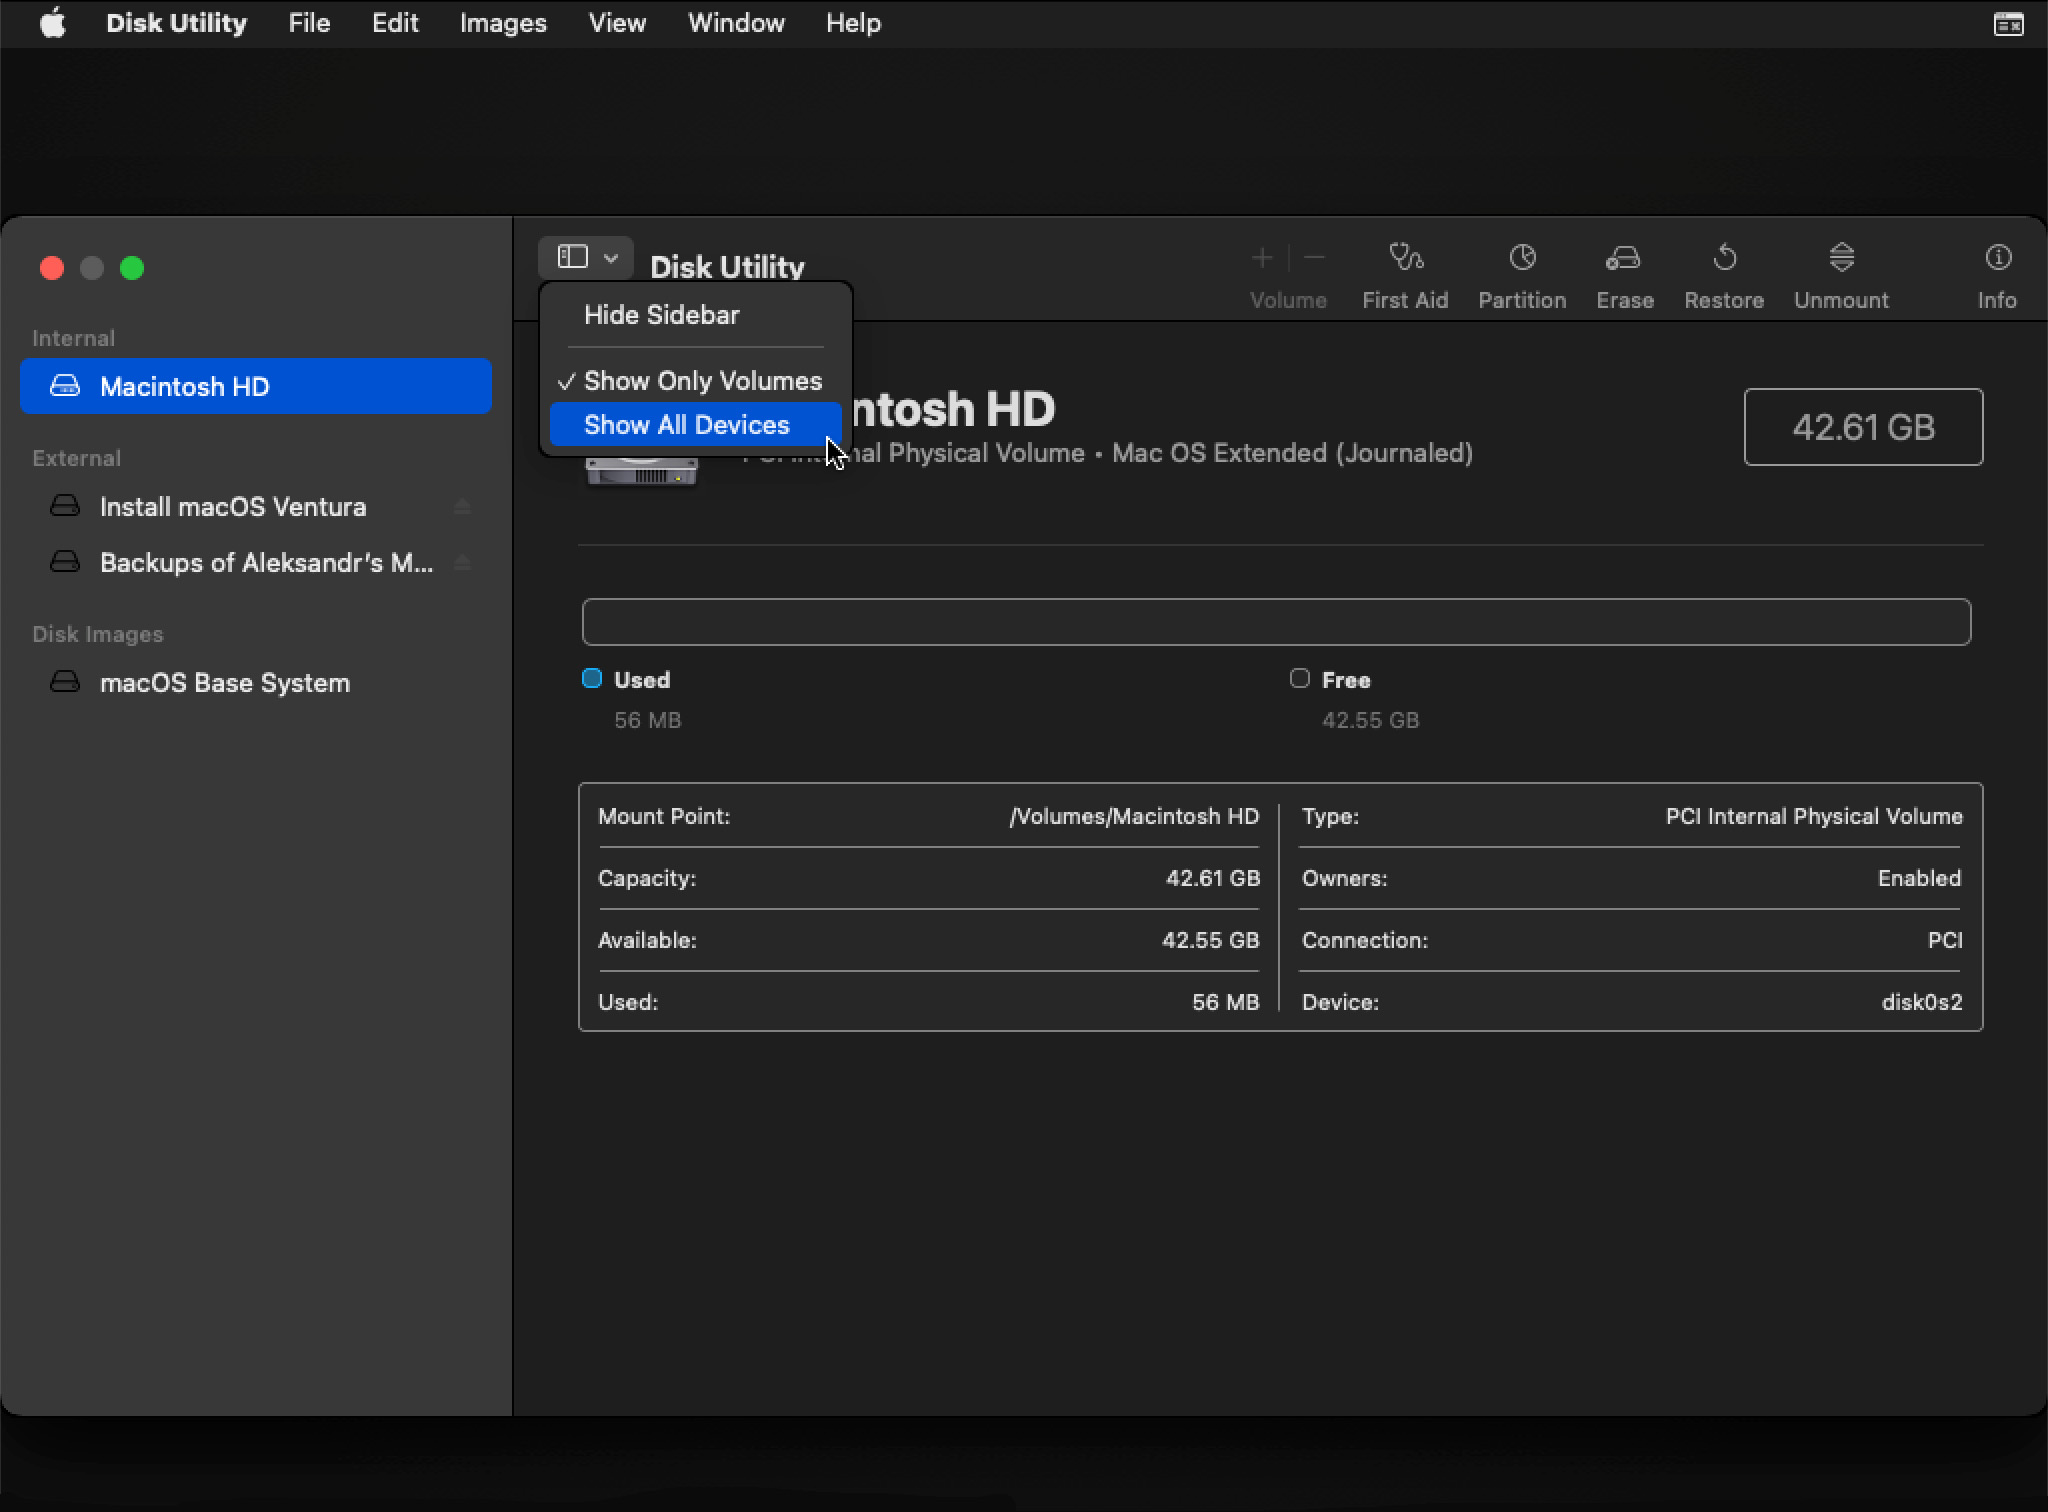The width and height of the screenshot is (2048, 1512).
Task: Select Macintosh HD in the sidebar
Action: [x=256, y=386]
